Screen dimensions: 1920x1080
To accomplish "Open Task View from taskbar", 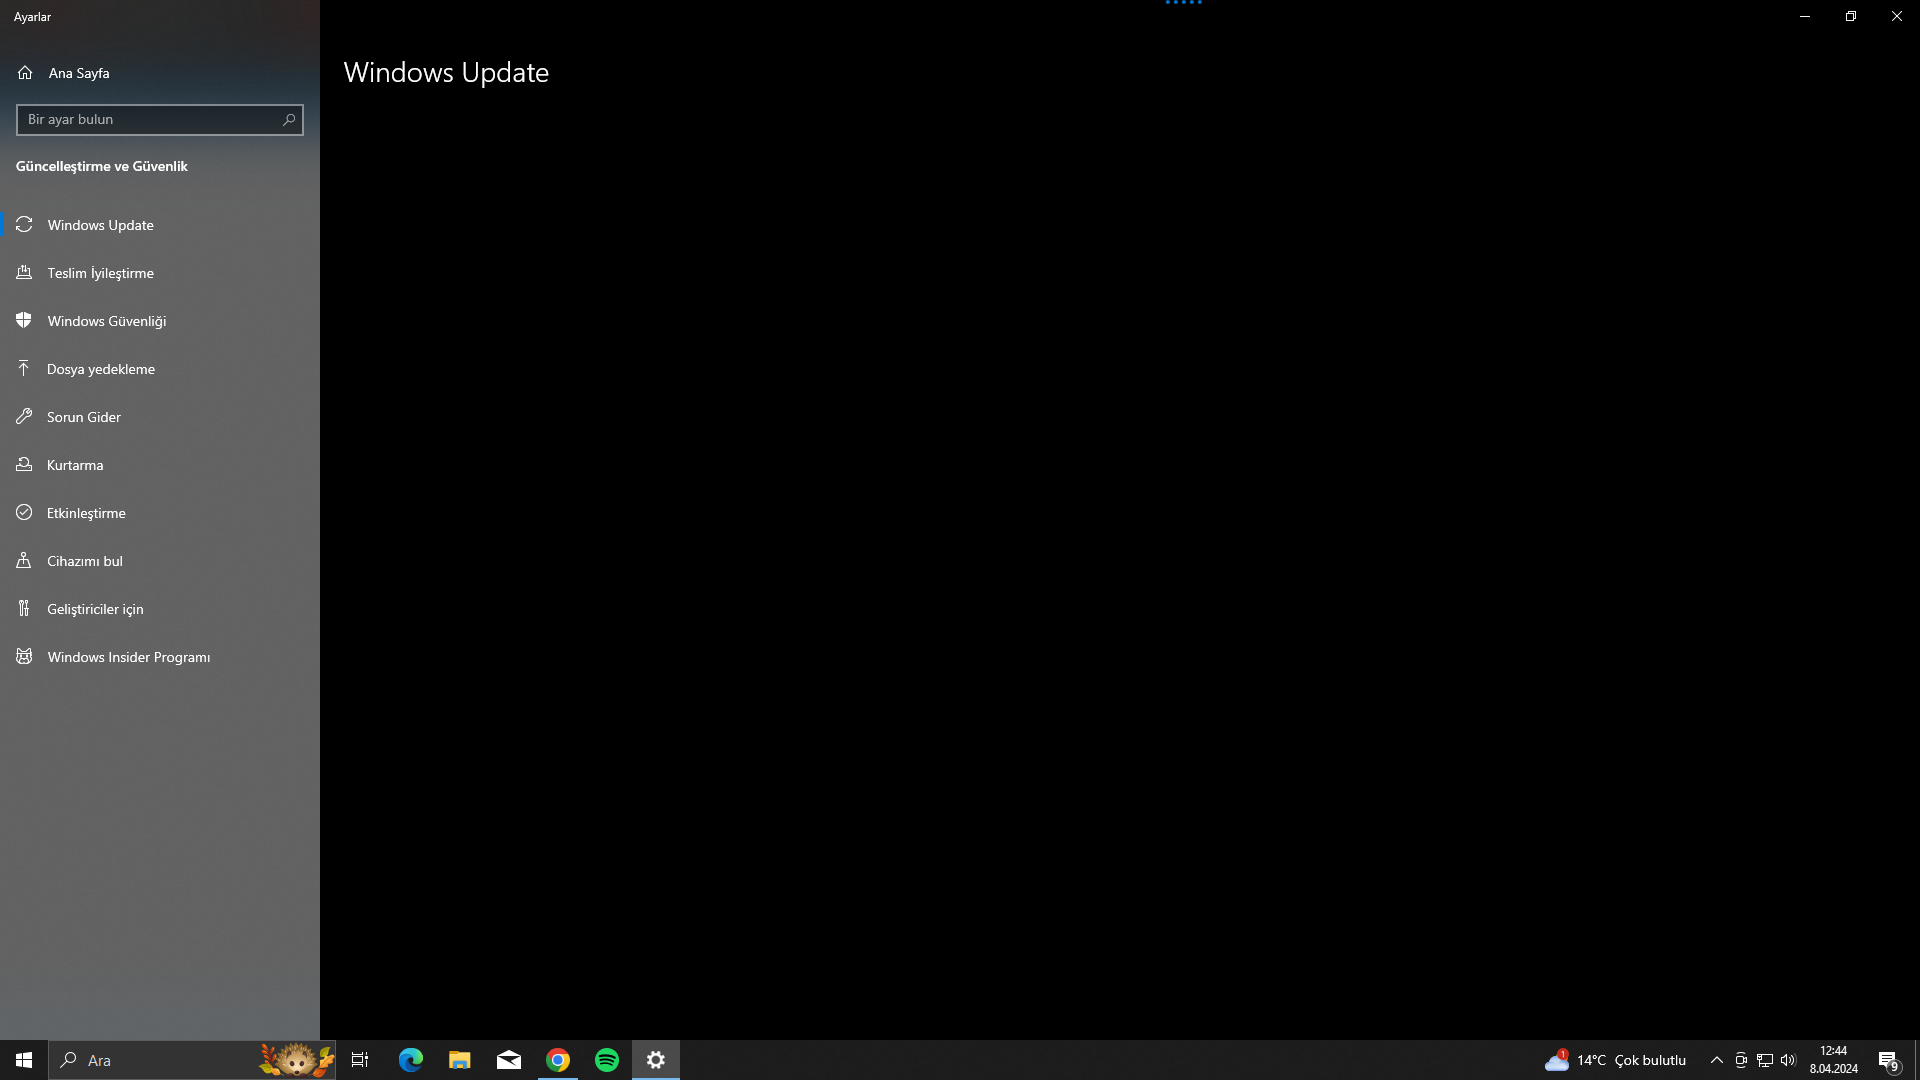I will click(x=360, y=1060).
